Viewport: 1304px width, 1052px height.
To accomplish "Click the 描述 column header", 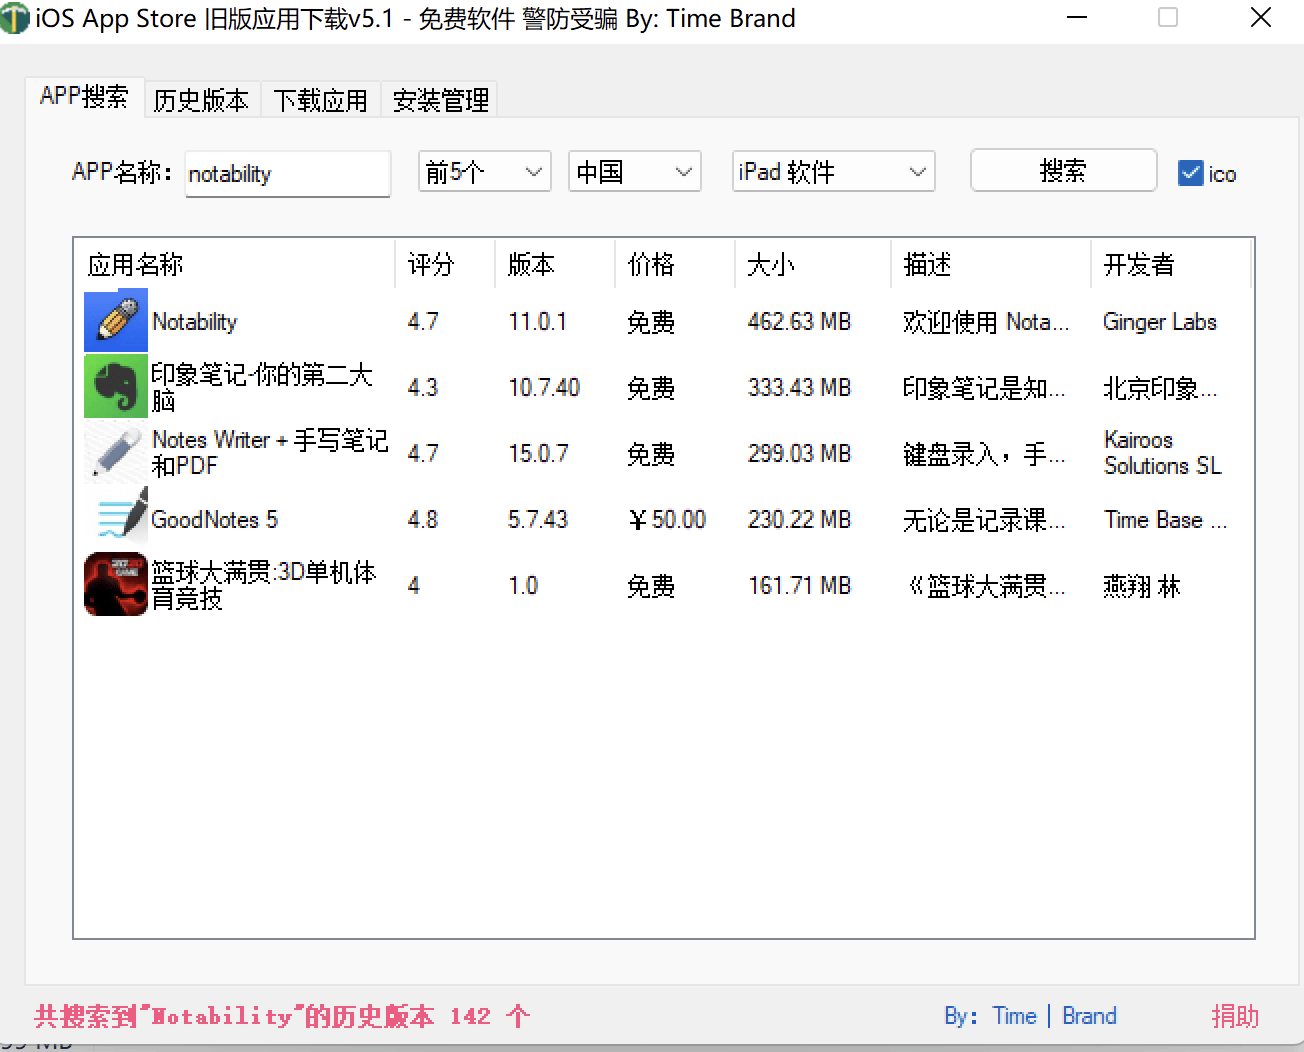I will [x=990, y=265].
